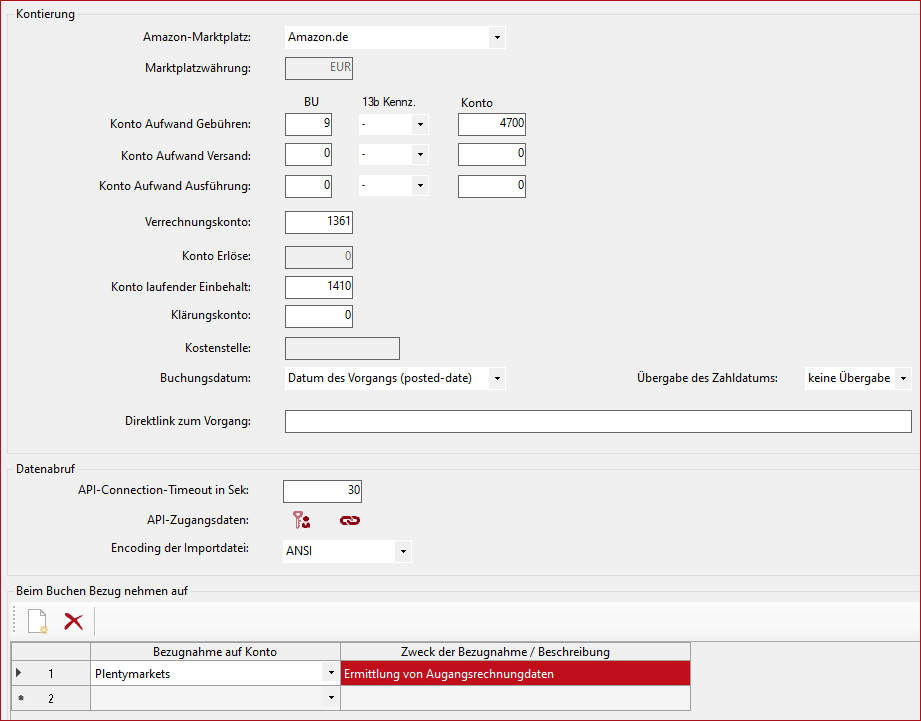
Task: Click the red Ermittlung von Augangsrechnungdaten cell
Action: pyautogui.click(x=514, y=674)
